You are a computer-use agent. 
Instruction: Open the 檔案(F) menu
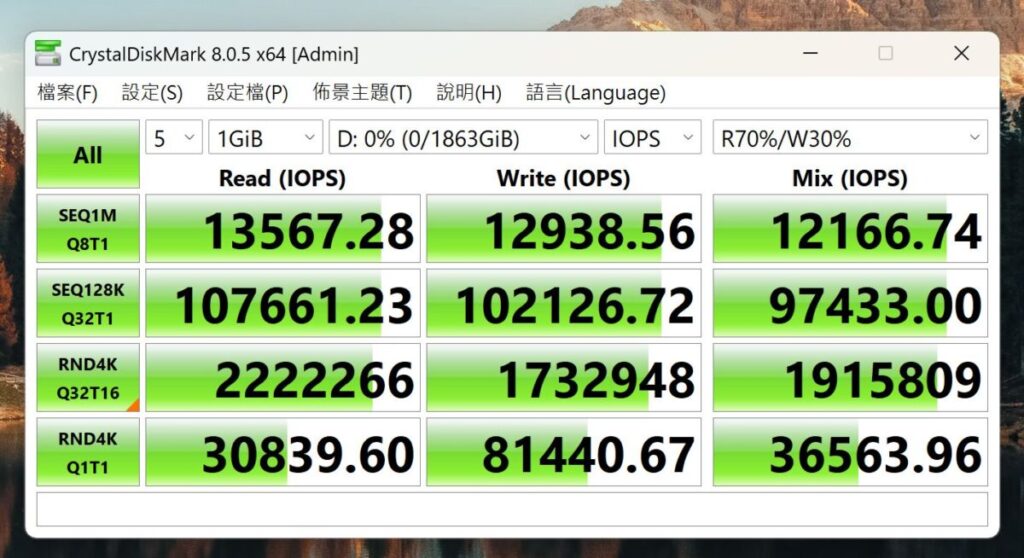click(x=68, y=93)
